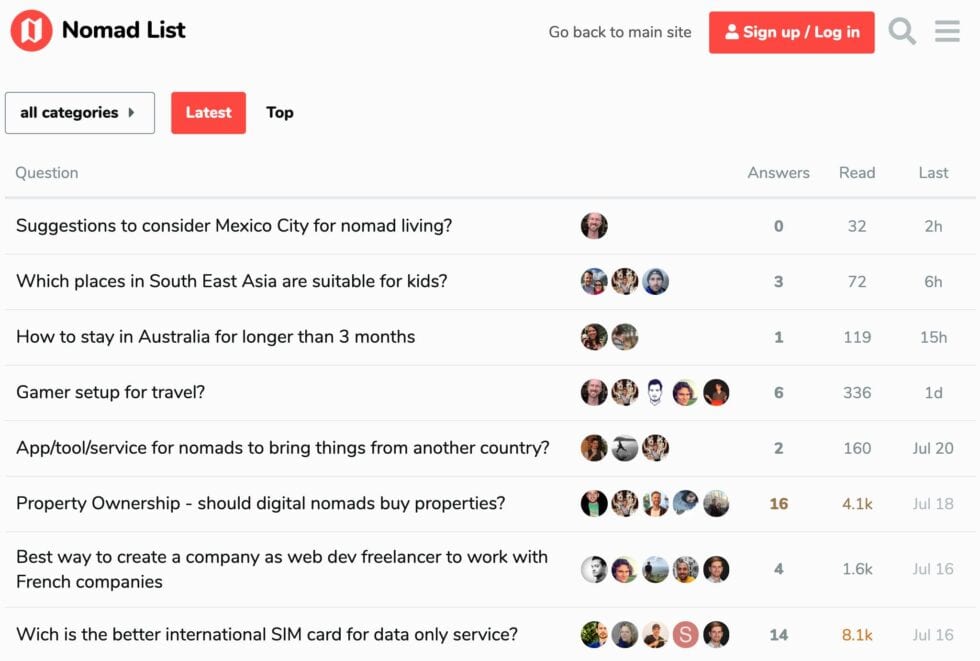This screenshot has width=980, height=661.
Task: Click the last avatar on Gamer setup row
Action: pos(716,392)
